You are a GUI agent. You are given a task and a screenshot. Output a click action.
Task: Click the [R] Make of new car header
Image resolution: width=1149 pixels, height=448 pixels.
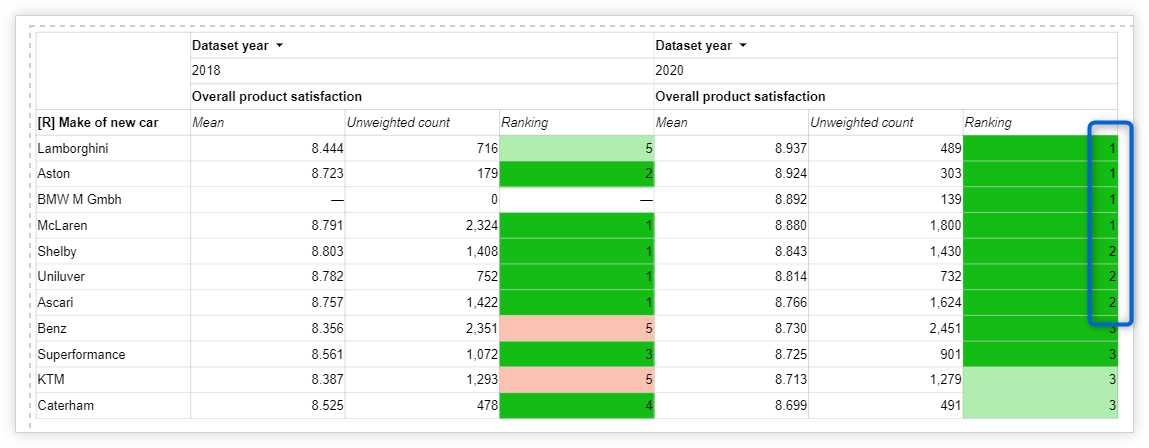[97, 122]
